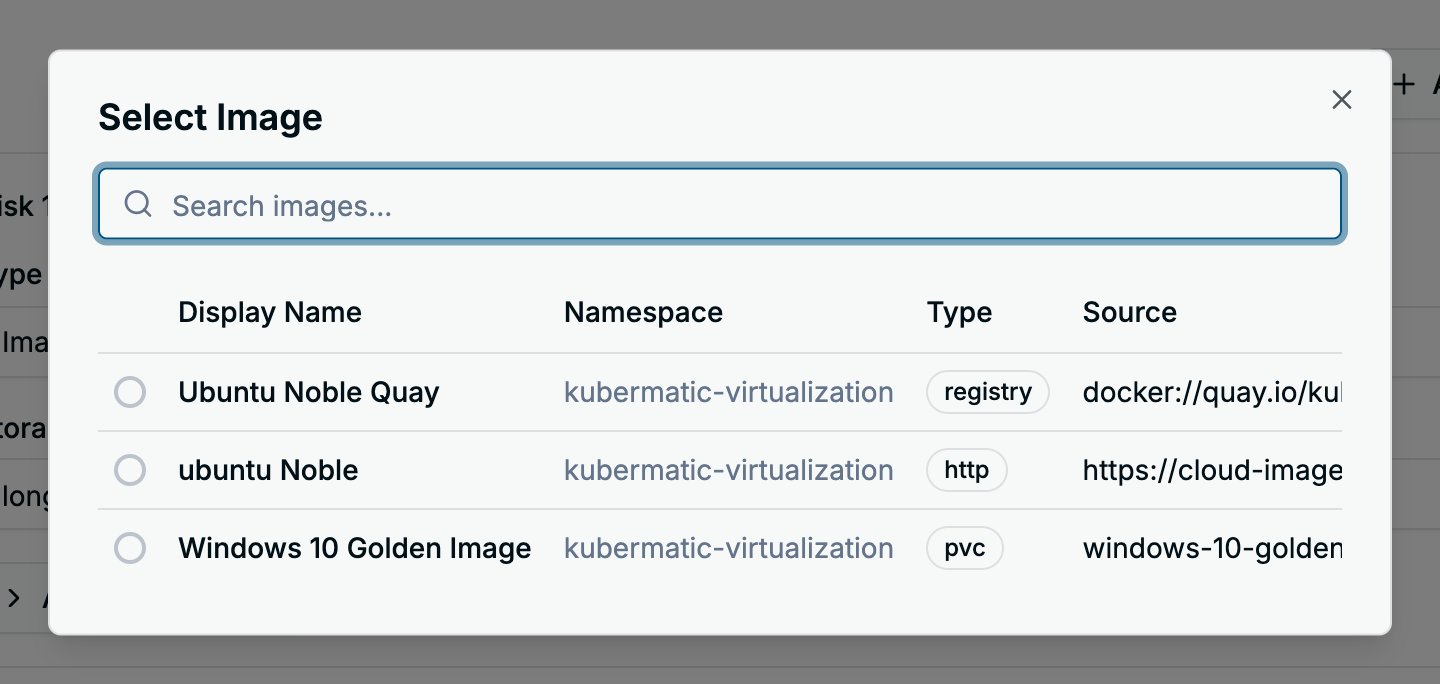Select the Windows 10 Golden Image radio button
This screenshot has height=684, width=1440.
pyautogui.click(x=130, y=548)
